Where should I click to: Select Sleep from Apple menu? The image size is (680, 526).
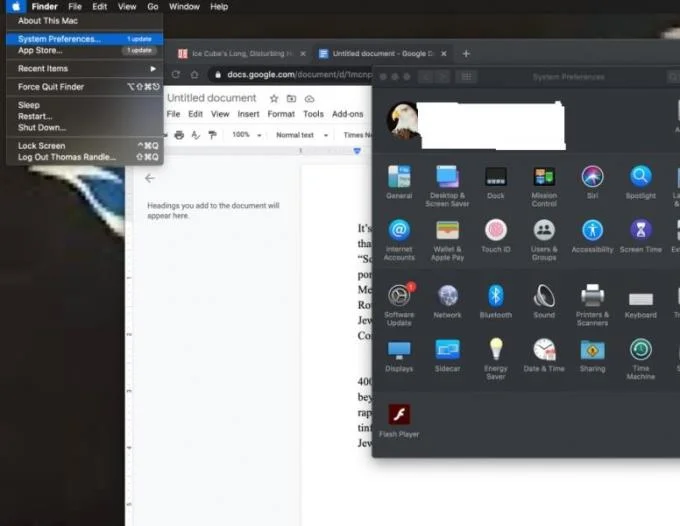(85, 105)
